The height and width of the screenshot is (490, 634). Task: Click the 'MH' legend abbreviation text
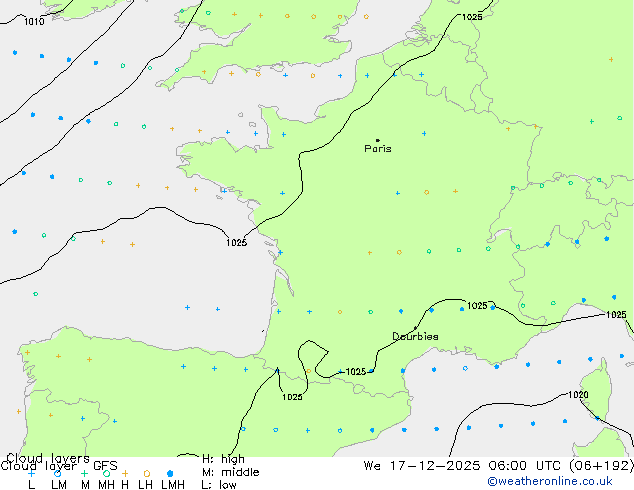tap(106, 485)
